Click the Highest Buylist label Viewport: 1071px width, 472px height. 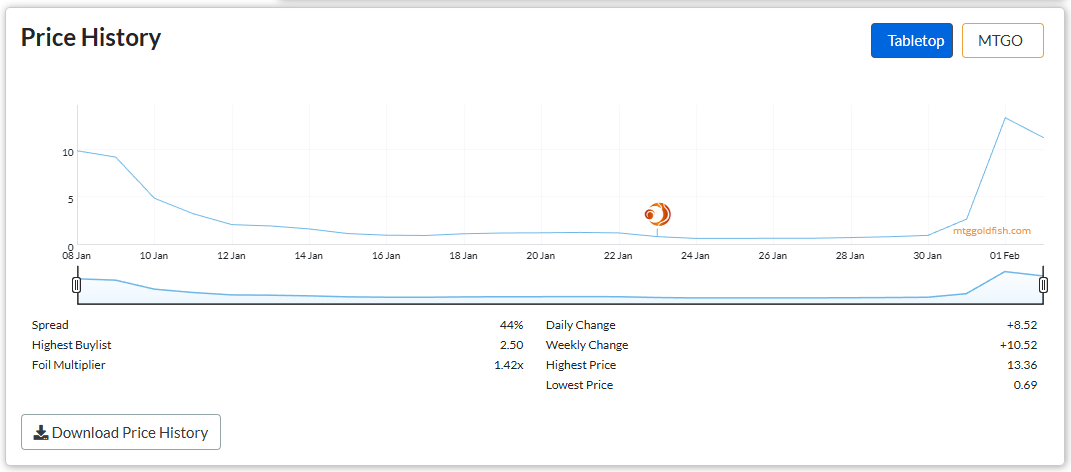[72, 345]
